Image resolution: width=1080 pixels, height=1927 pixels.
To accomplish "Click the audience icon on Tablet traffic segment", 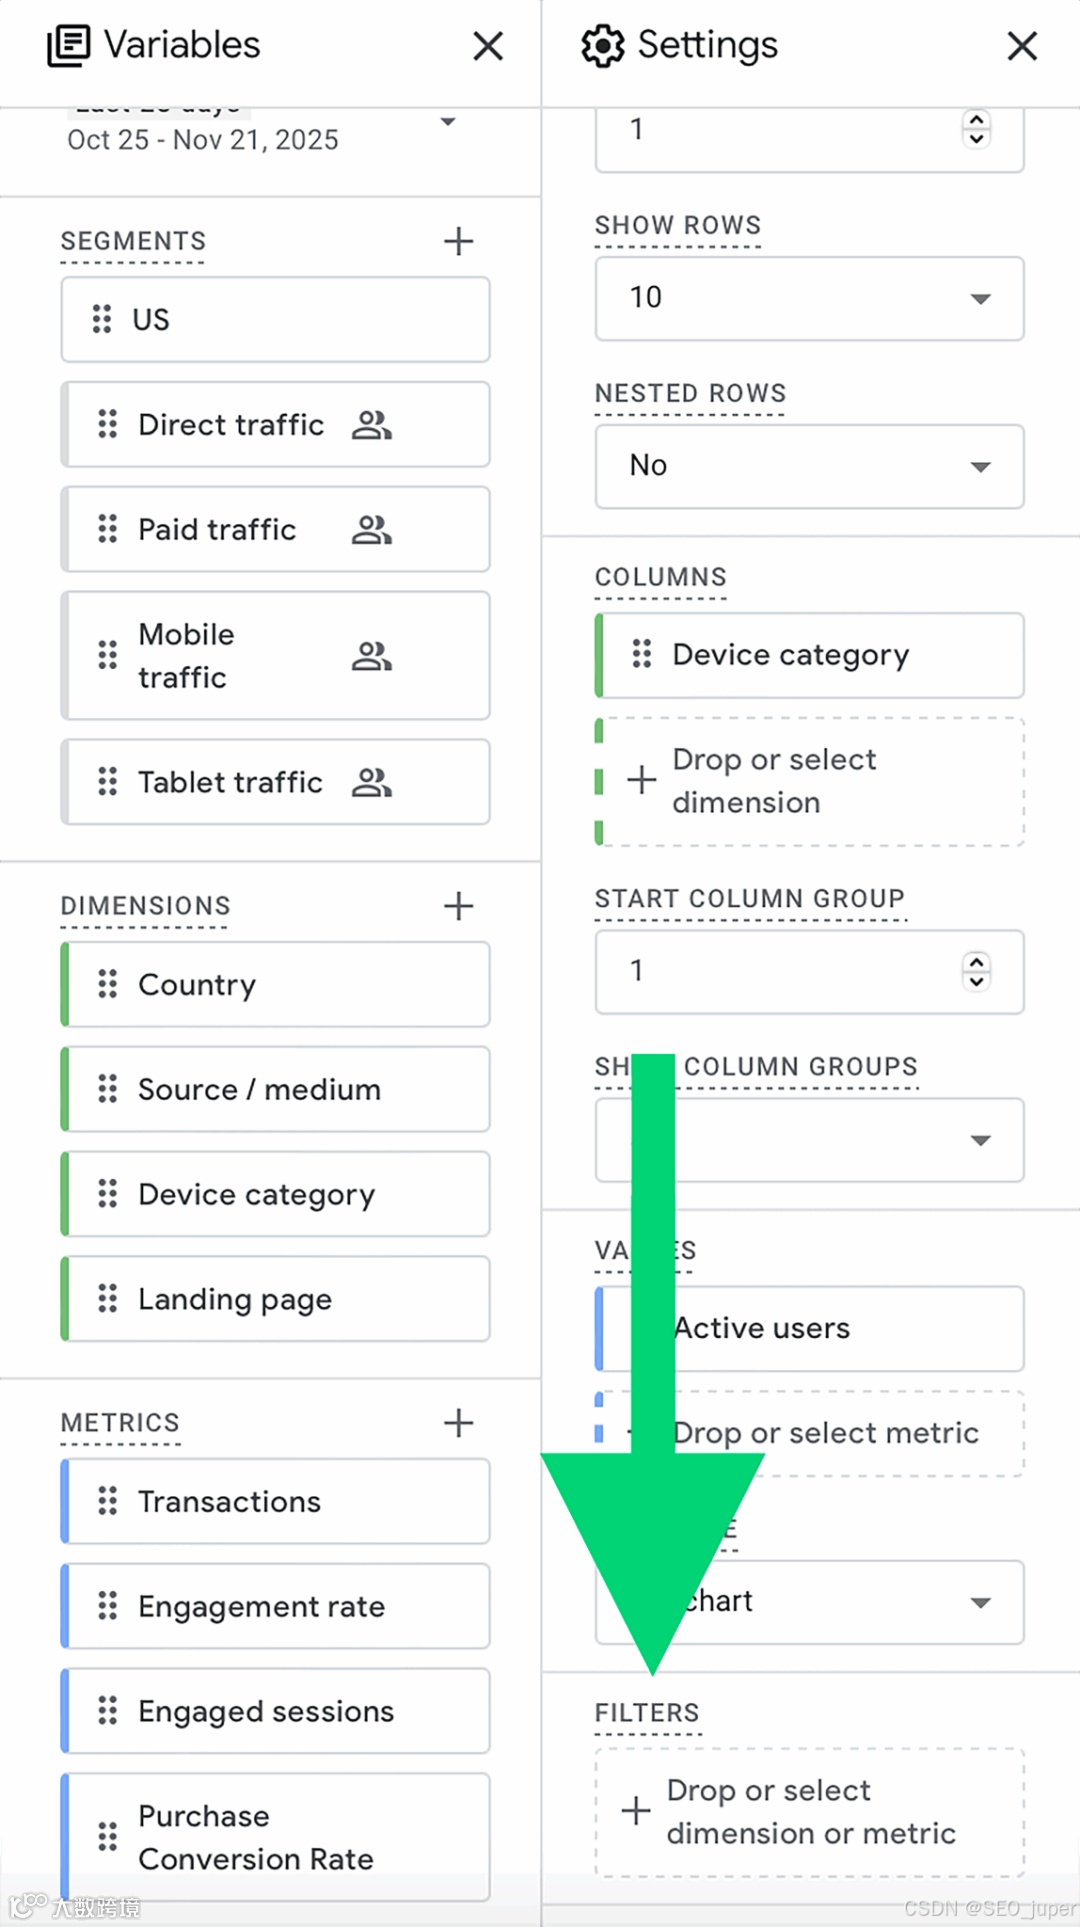I will tap(371, 782).
